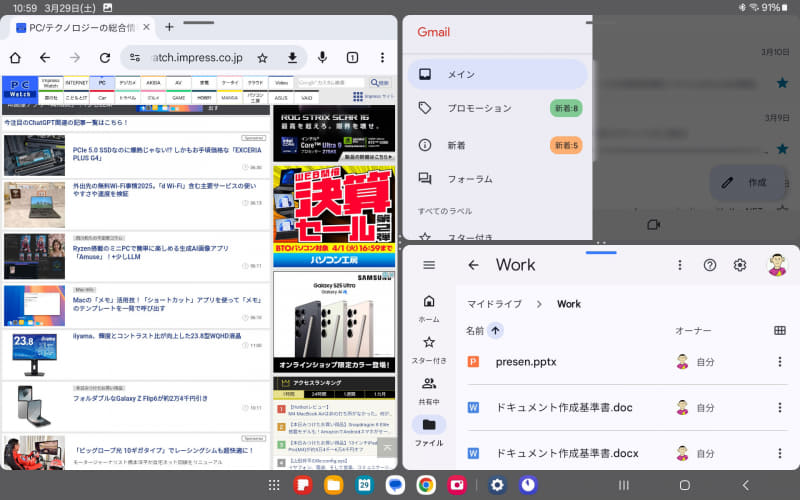
Task: Open Chrome site info icon
Action: pyautogui.click(x=135, y=58)
